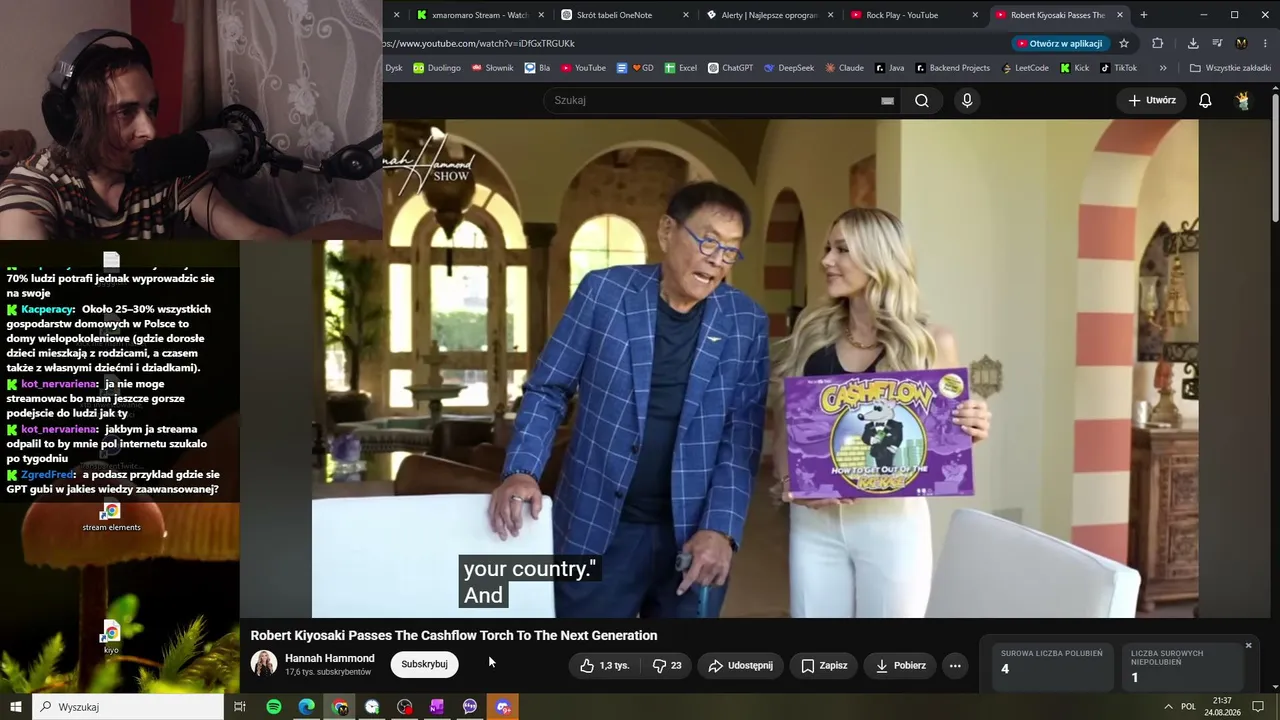Viewport: 1280px width, 720px height.
Task: Click the Udostępnij share button
Action: [740, 665]
